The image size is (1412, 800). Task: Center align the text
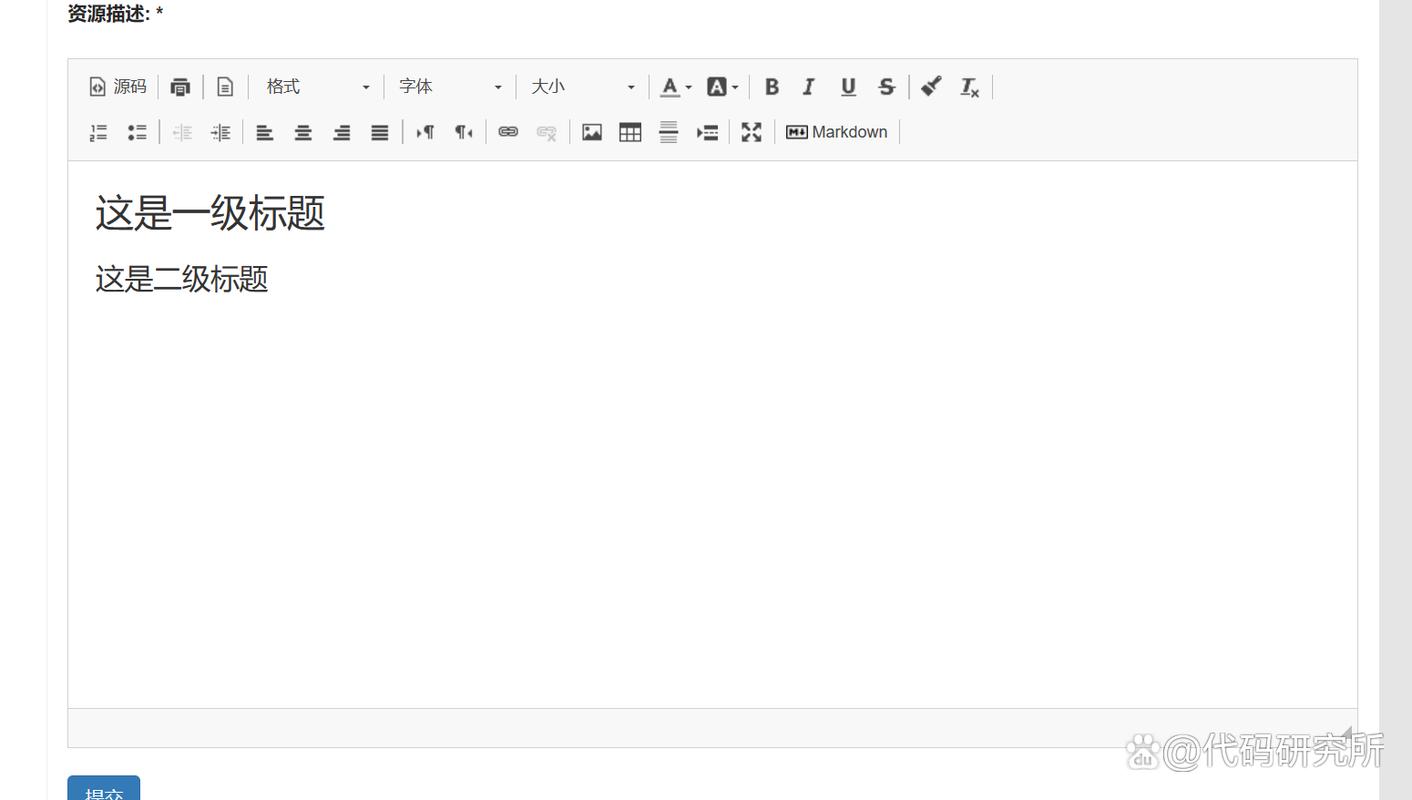303,132
